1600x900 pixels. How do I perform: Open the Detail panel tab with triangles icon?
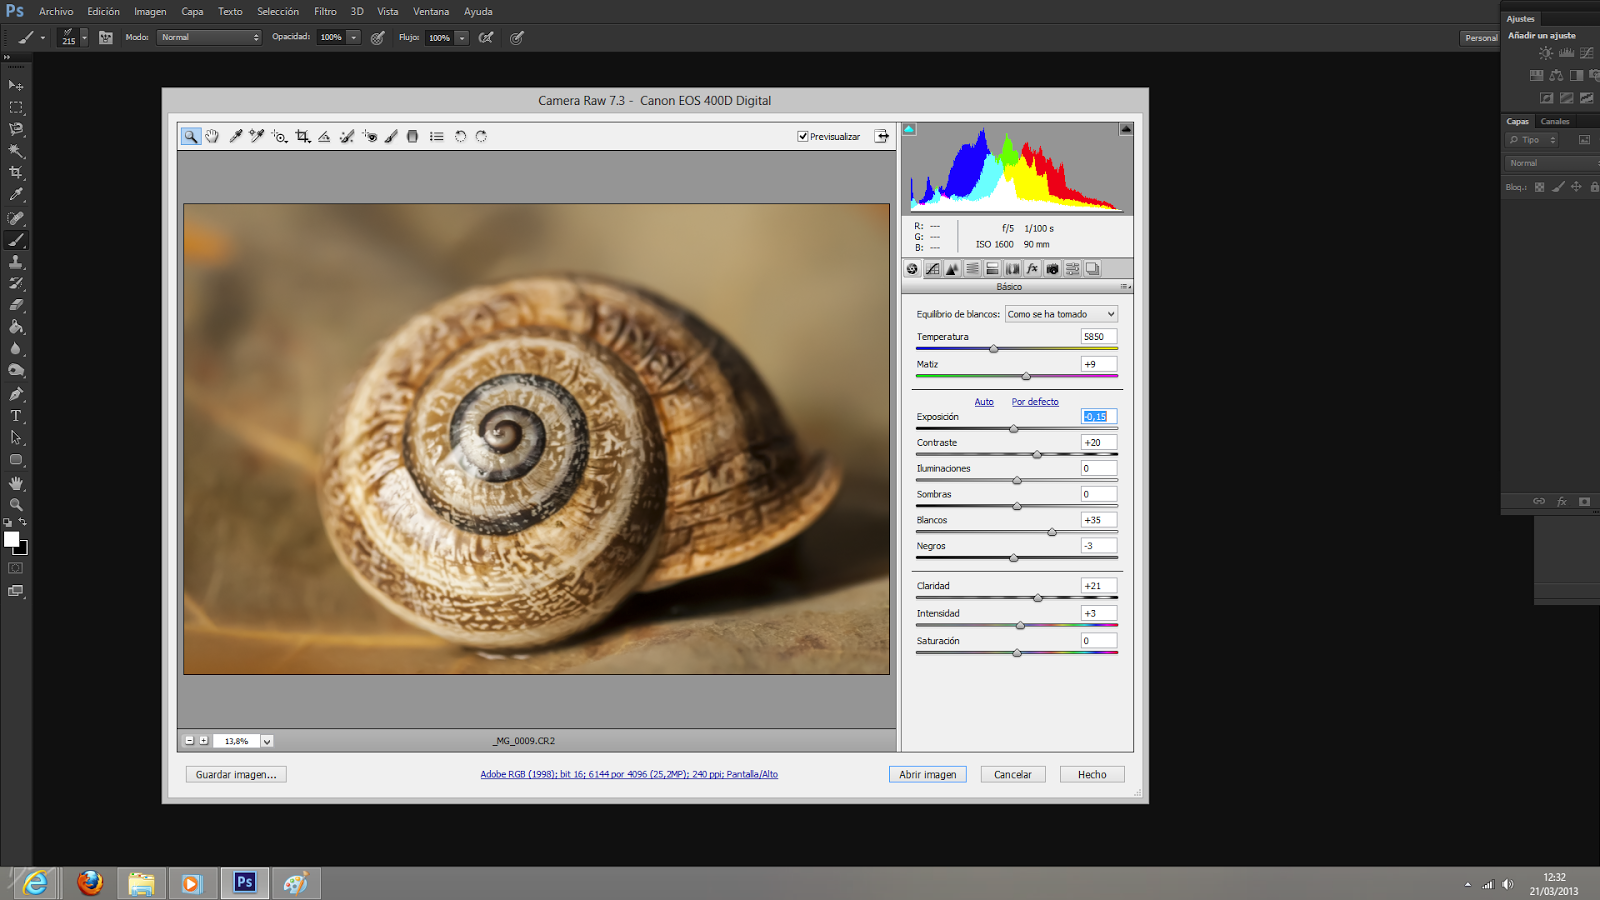pyautogui.click(x=952, y=269)
